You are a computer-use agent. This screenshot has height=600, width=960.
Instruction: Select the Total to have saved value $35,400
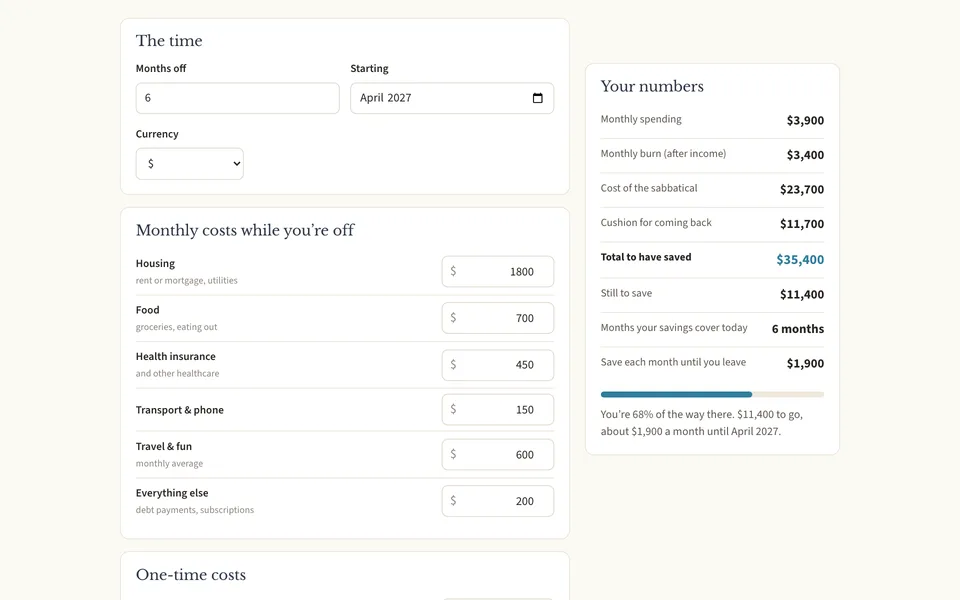click(800, 260)
